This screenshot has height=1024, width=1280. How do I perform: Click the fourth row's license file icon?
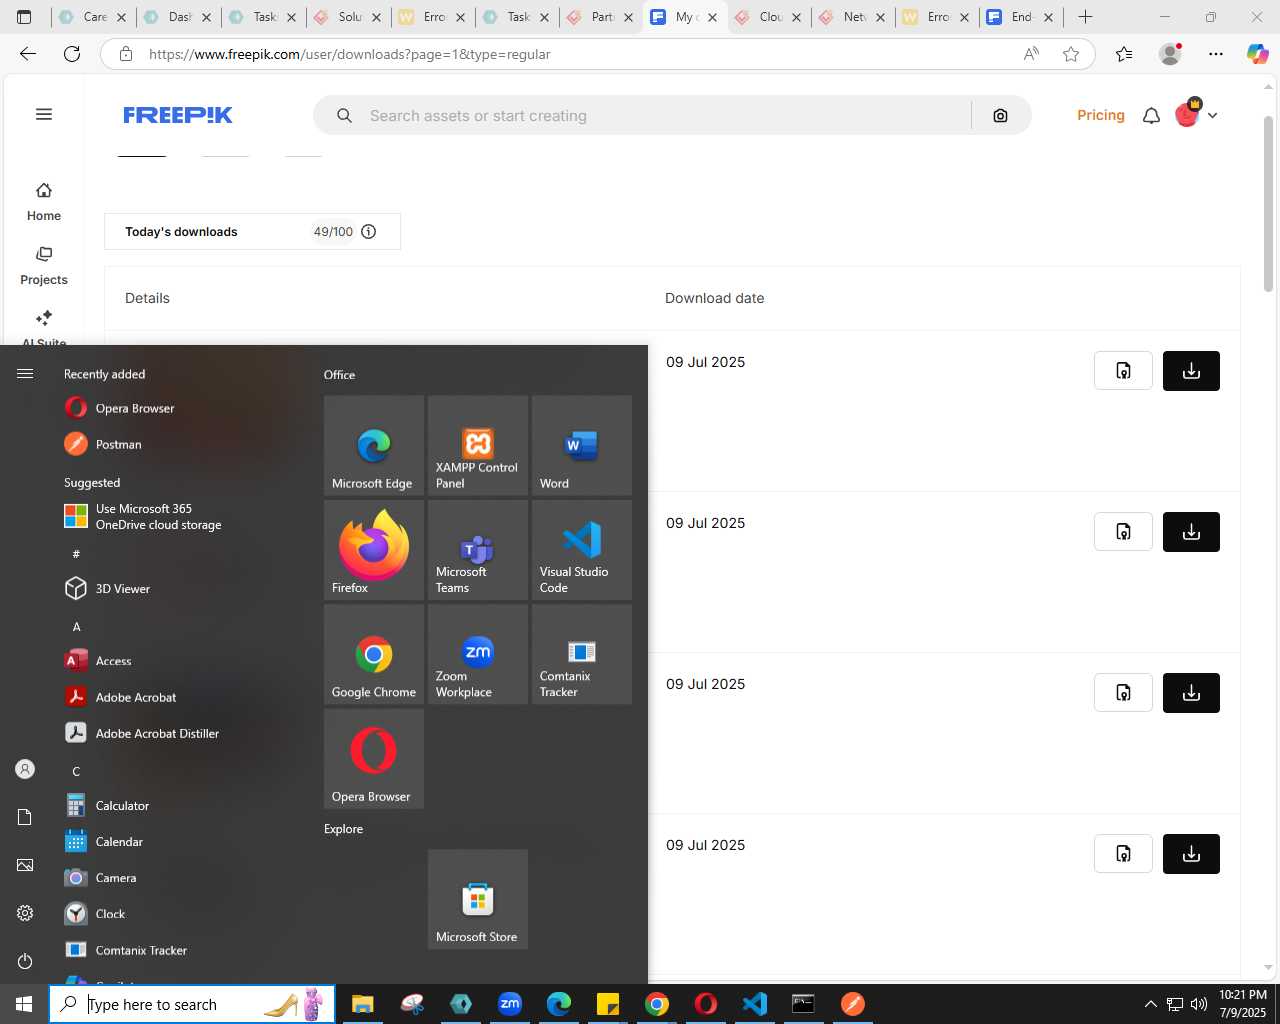coord(1123,854)
